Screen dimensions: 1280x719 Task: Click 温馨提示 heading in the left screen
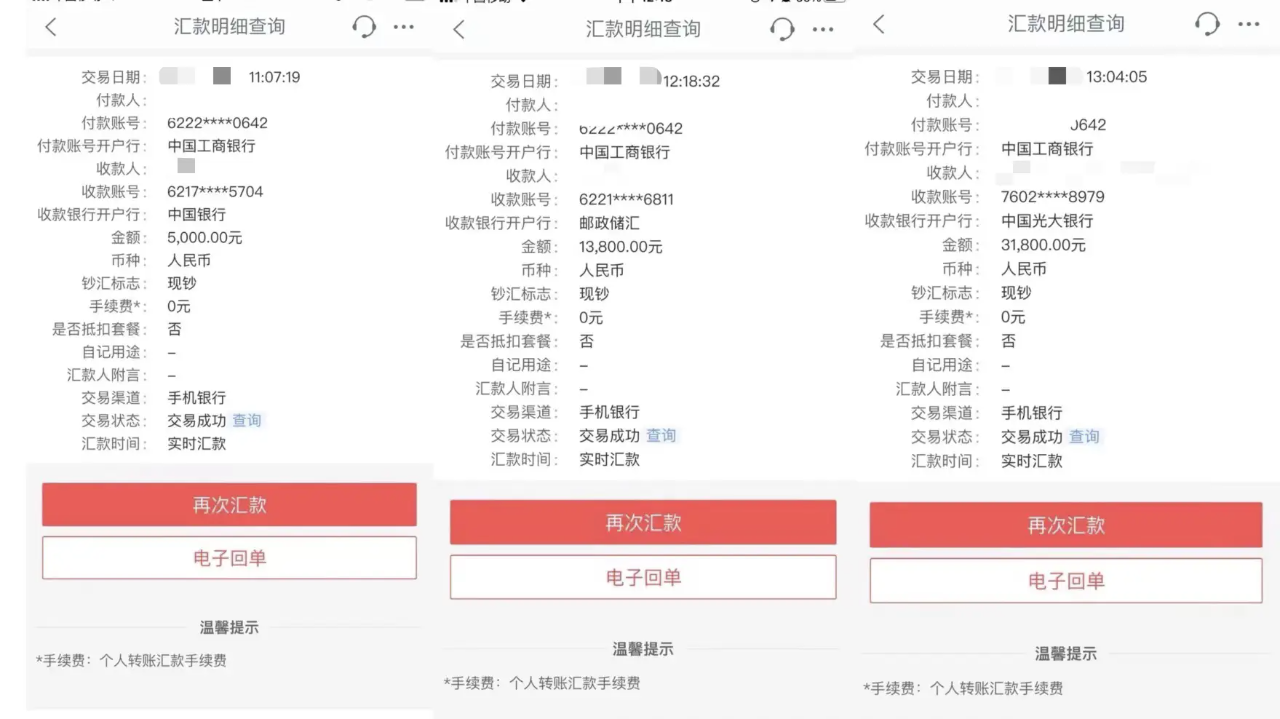(229, 628)
